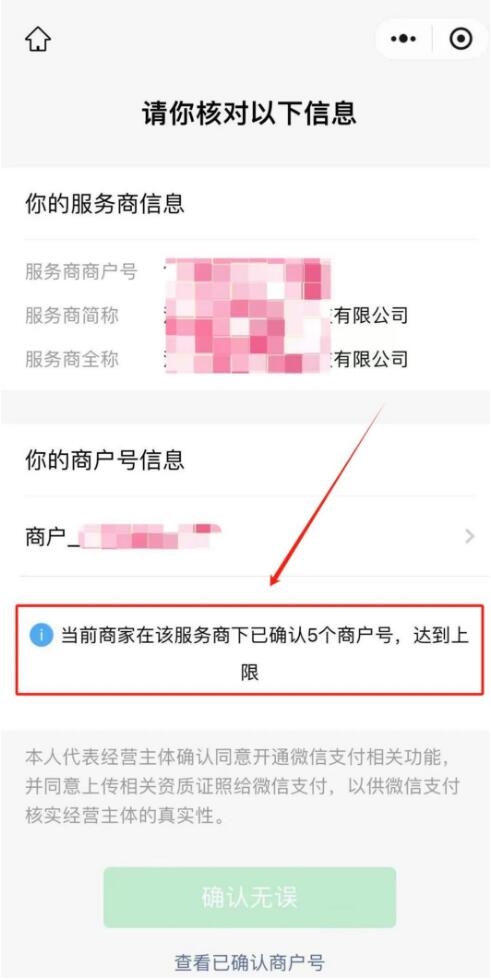Select the 服务商简称 field label

click(x=71, y=315)
